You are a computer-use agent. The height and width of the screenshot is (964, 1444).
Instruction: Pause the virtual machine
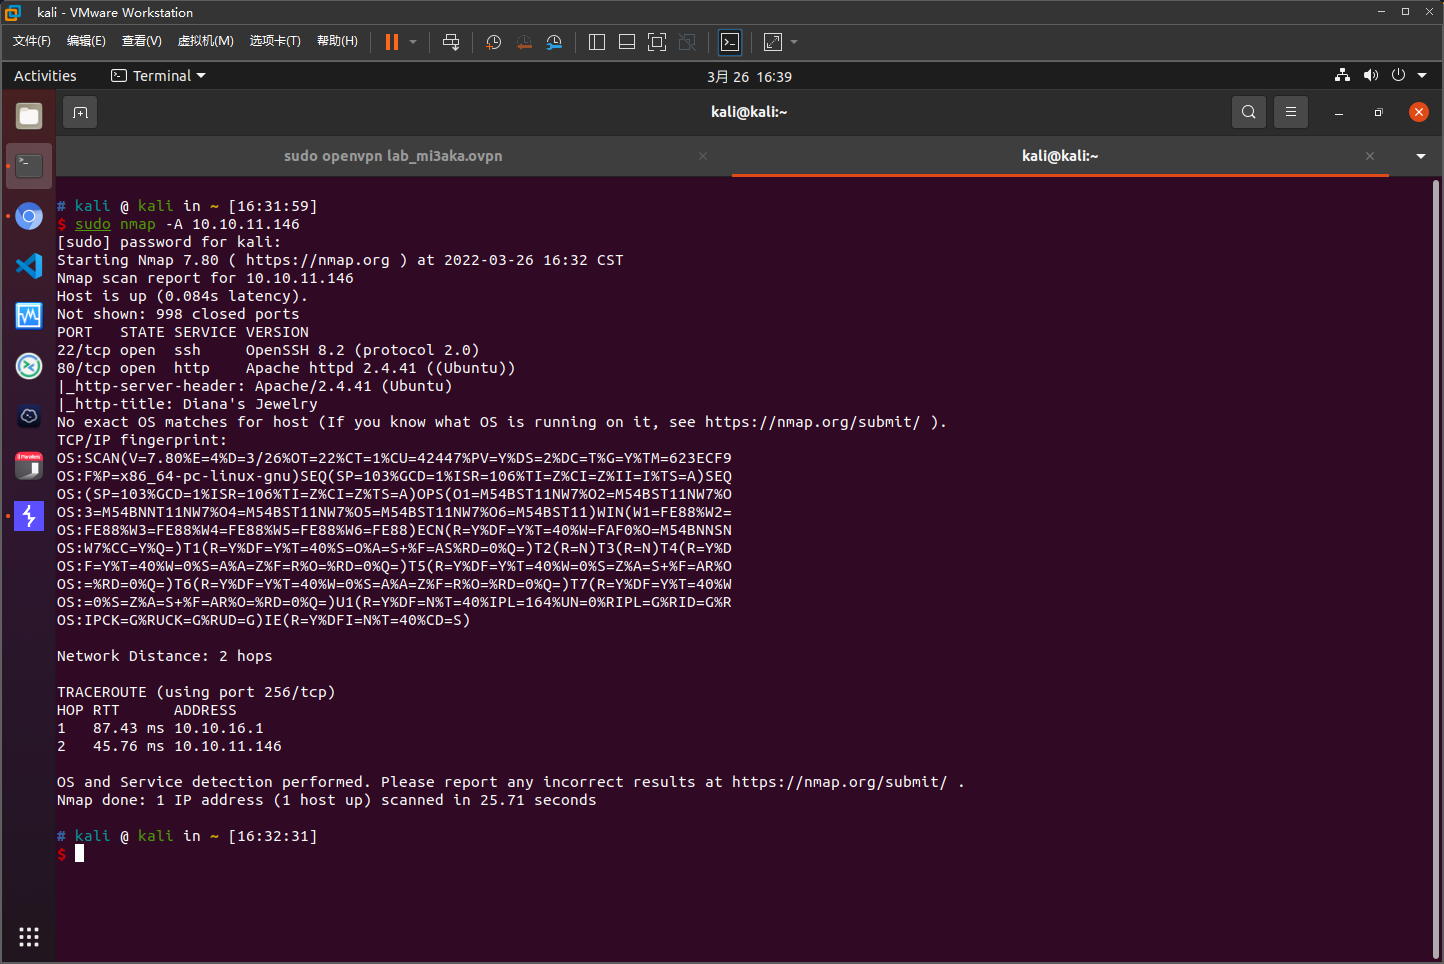point(392,42)
